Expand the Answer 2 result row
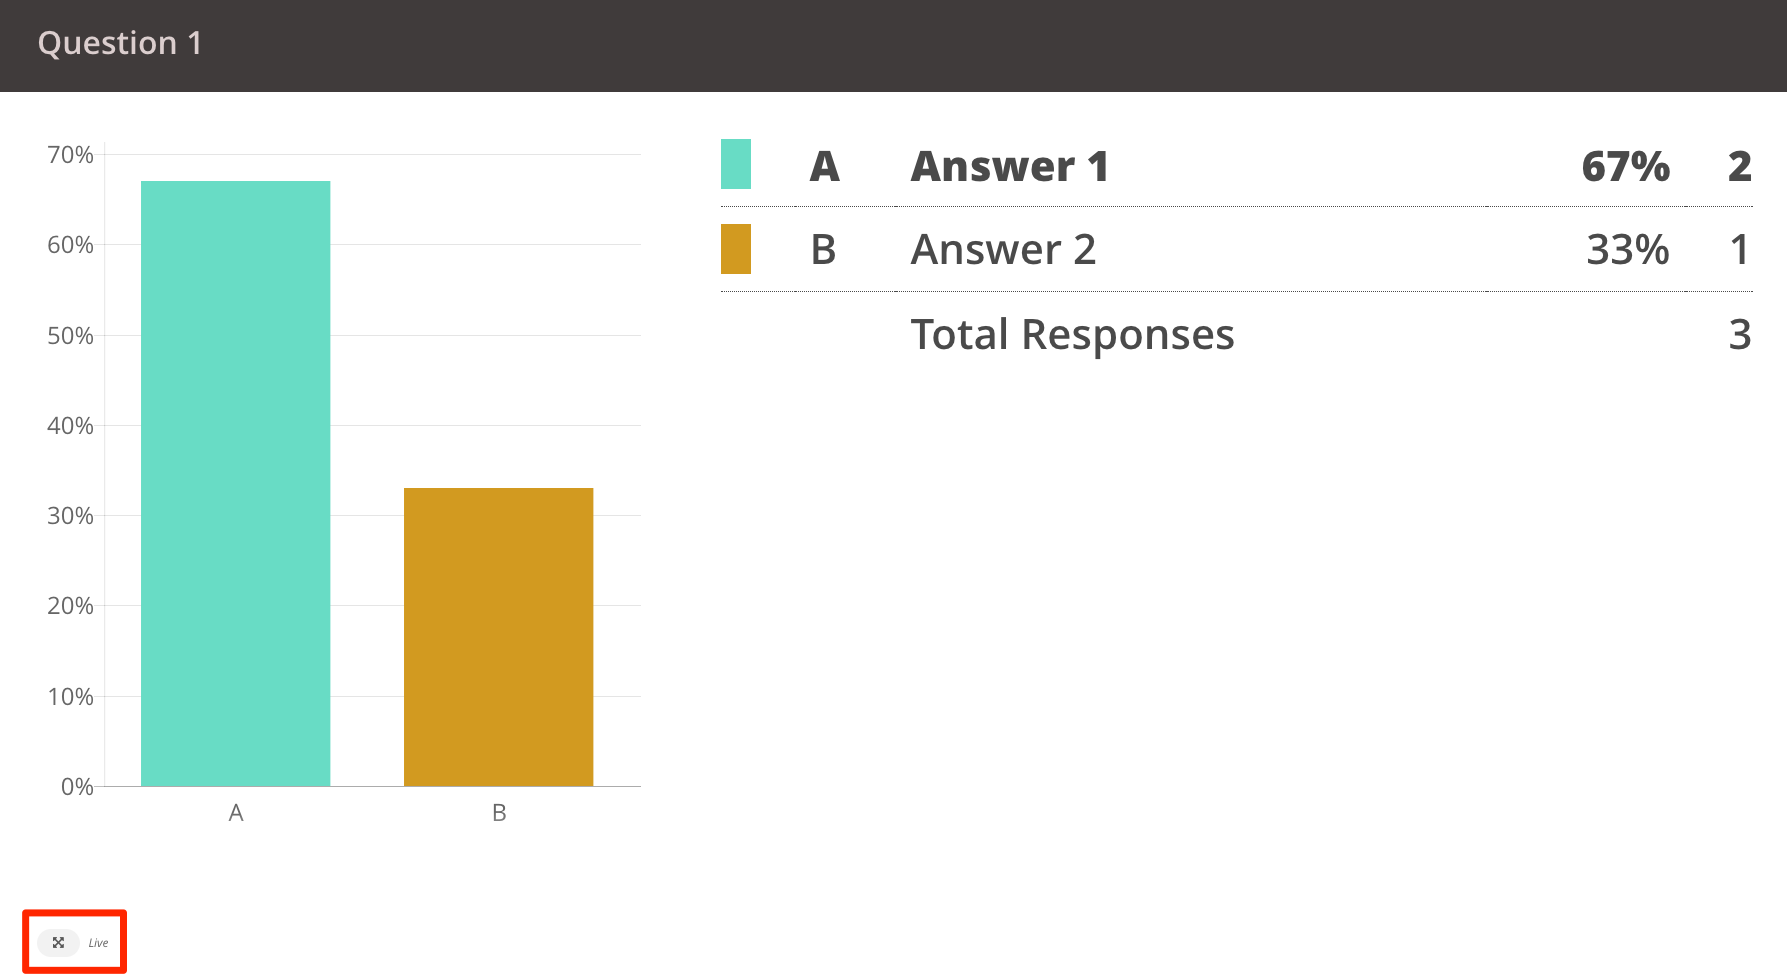The height and width of the screenshot is (977, 1787). click(1003, 249)
